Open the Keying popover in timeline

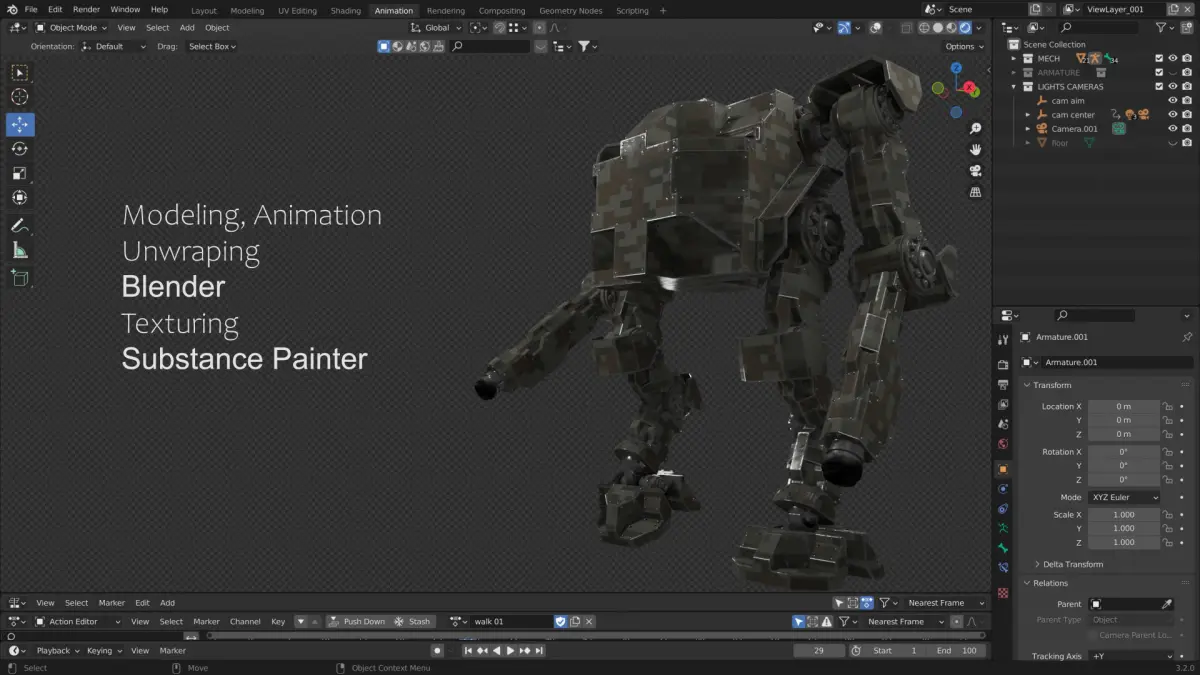point(103,650)
